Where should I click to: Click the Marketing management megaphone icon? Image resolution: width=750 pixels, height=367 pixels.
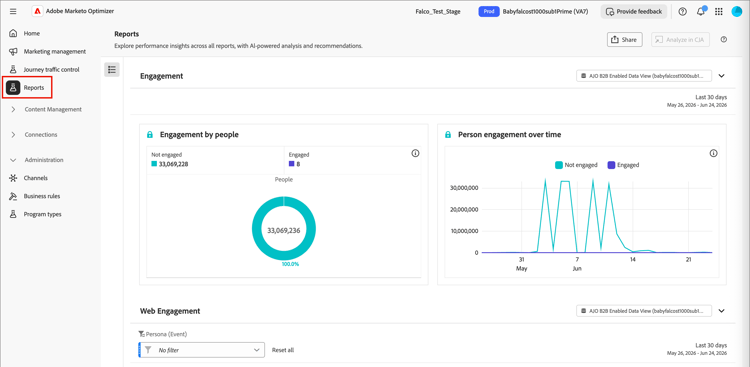point(13,51)
